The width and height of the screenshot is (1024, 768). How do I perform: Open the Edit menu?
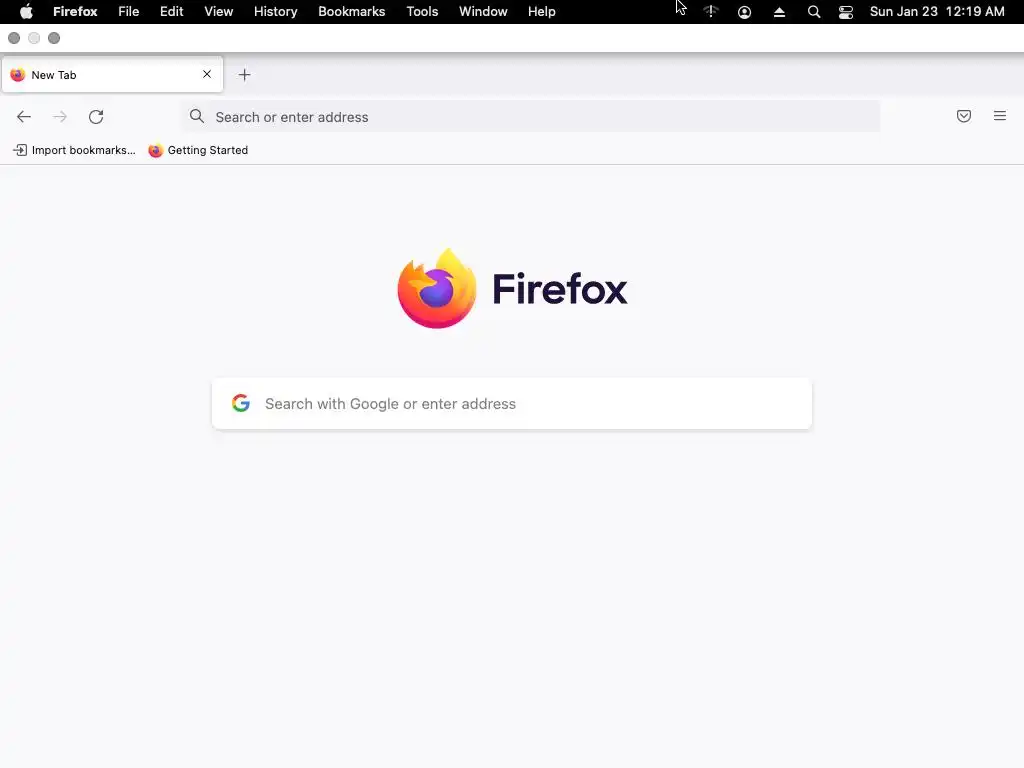[x=172, y=11]
